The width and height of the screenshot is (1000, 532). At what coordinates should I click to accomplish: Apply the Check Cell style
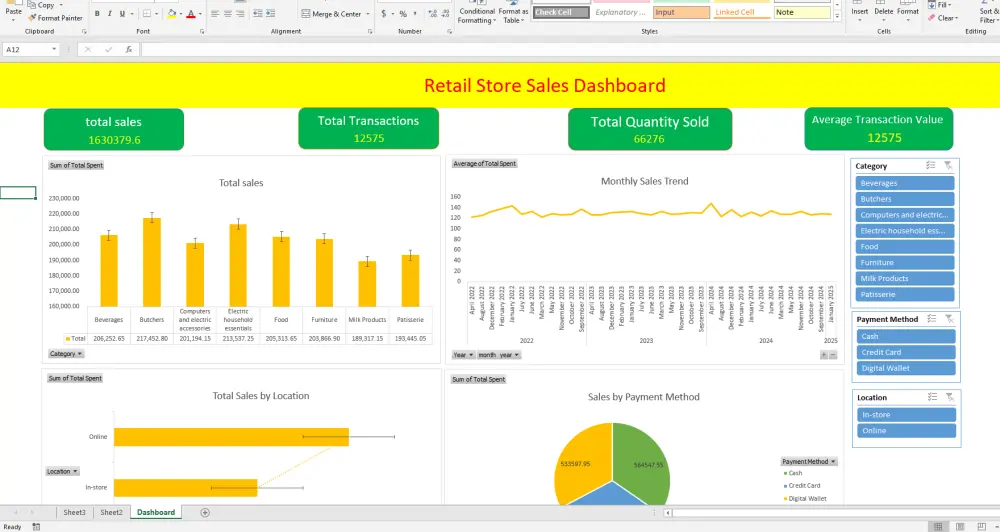point(561,12)
